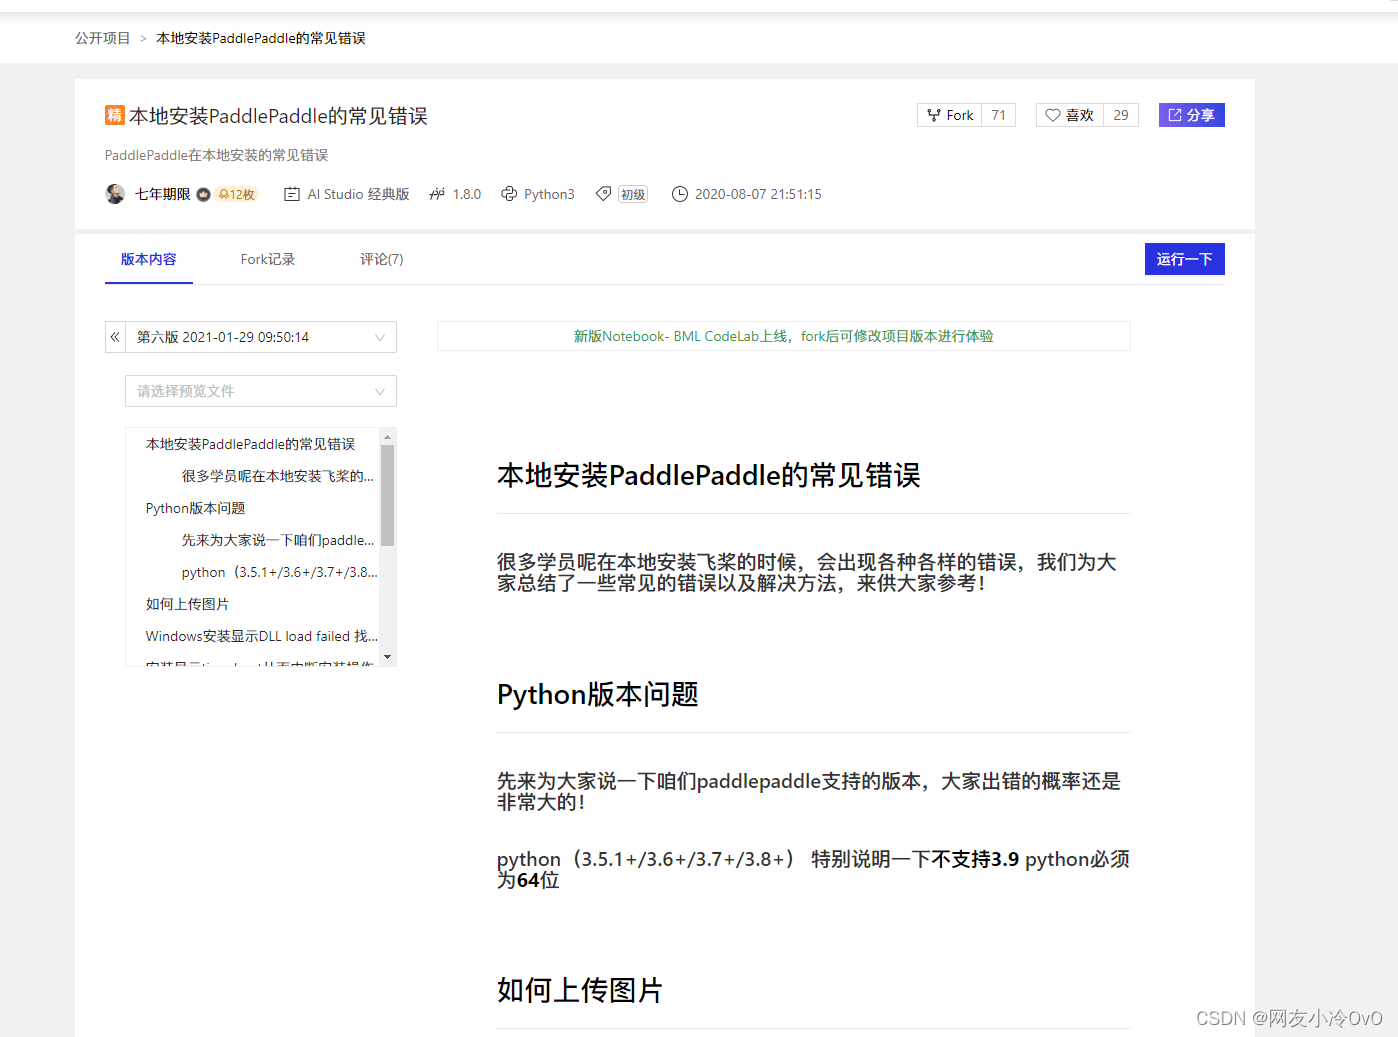Click the 12枚 medal count badge
The width and height of the screenshot is (1398, 1037).
[237, 194]
